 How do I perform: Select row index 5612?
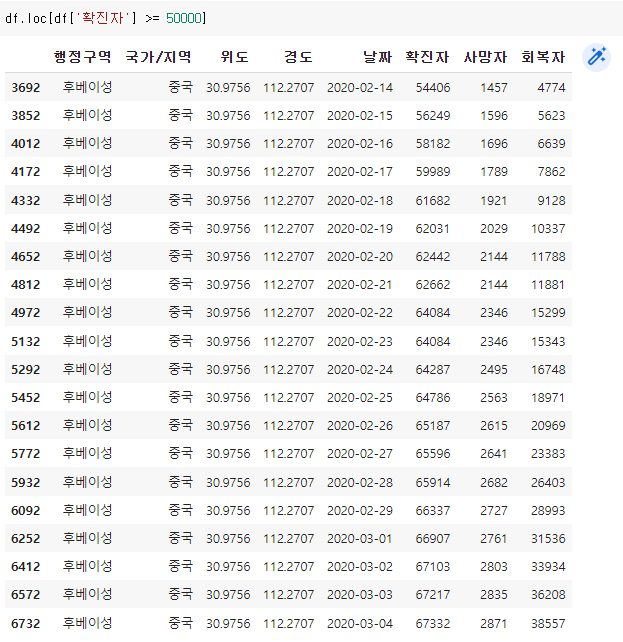click(x=26, y=426)
